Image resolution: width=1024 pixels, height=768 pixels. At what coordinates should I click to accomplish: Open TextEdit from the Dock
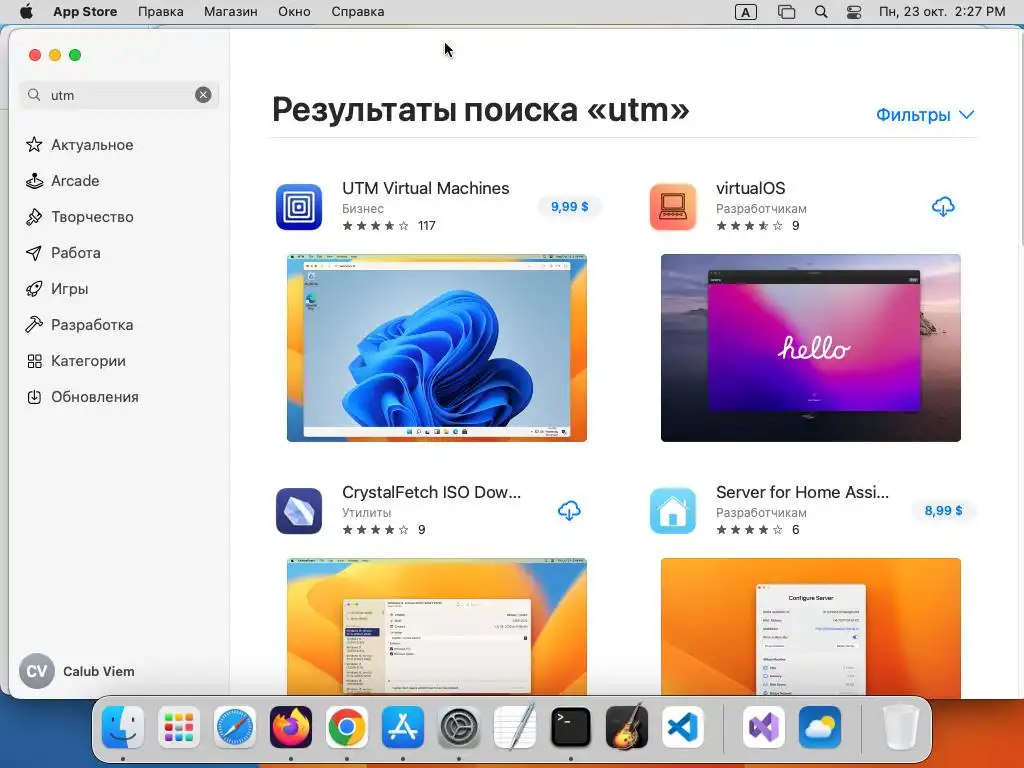[x=515, y=727]
